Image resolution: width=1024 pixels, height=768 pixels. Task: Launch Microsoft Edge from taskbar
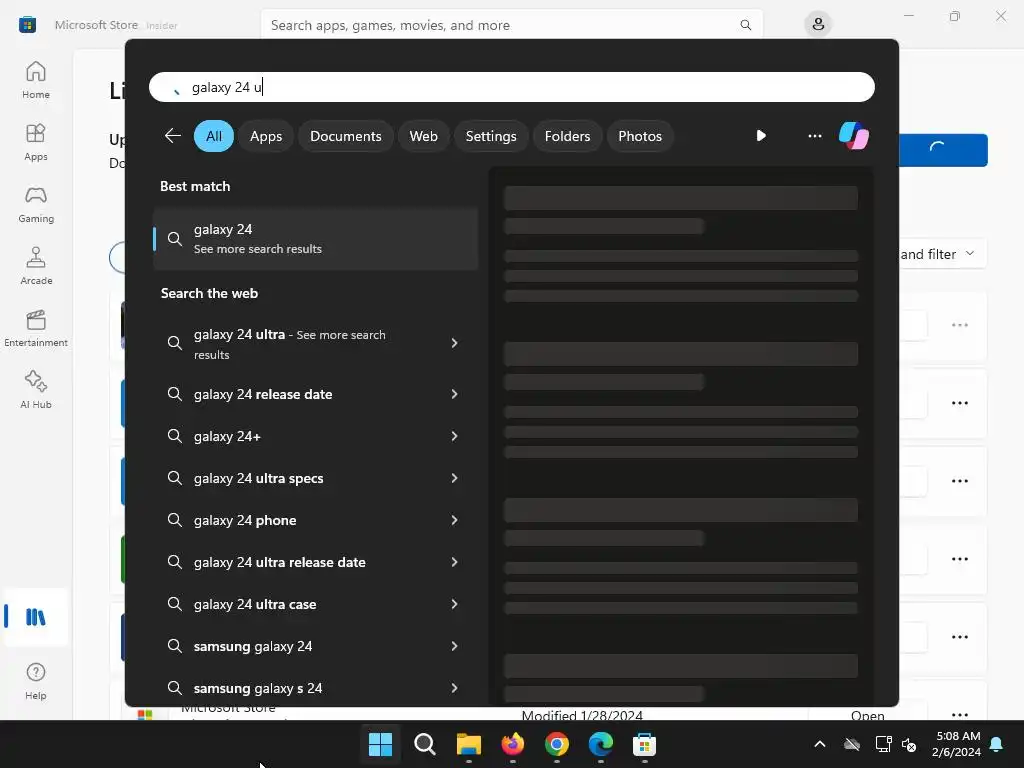600,744
